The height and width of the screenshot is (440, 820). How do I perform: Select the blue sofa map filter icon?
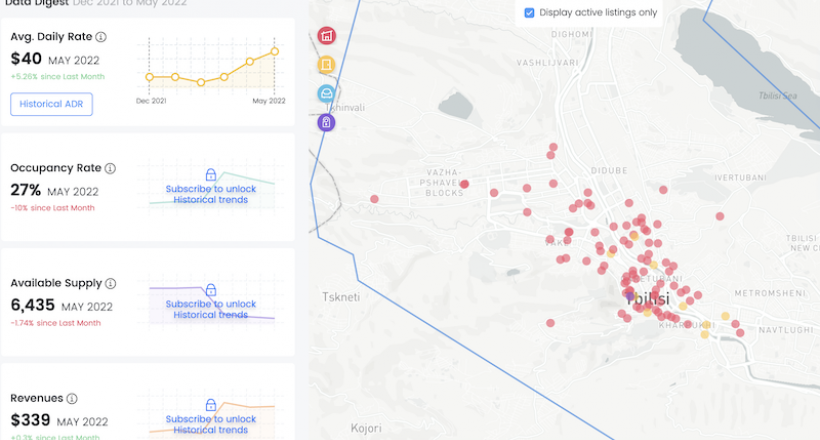(326, 93)
